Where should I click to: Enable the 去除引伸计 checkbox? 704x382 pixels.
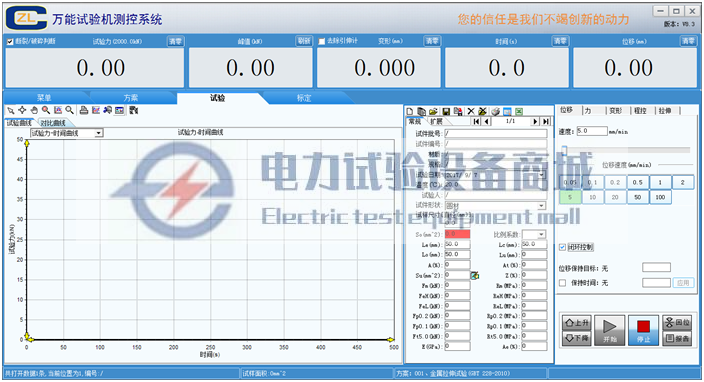click(321, 41)
